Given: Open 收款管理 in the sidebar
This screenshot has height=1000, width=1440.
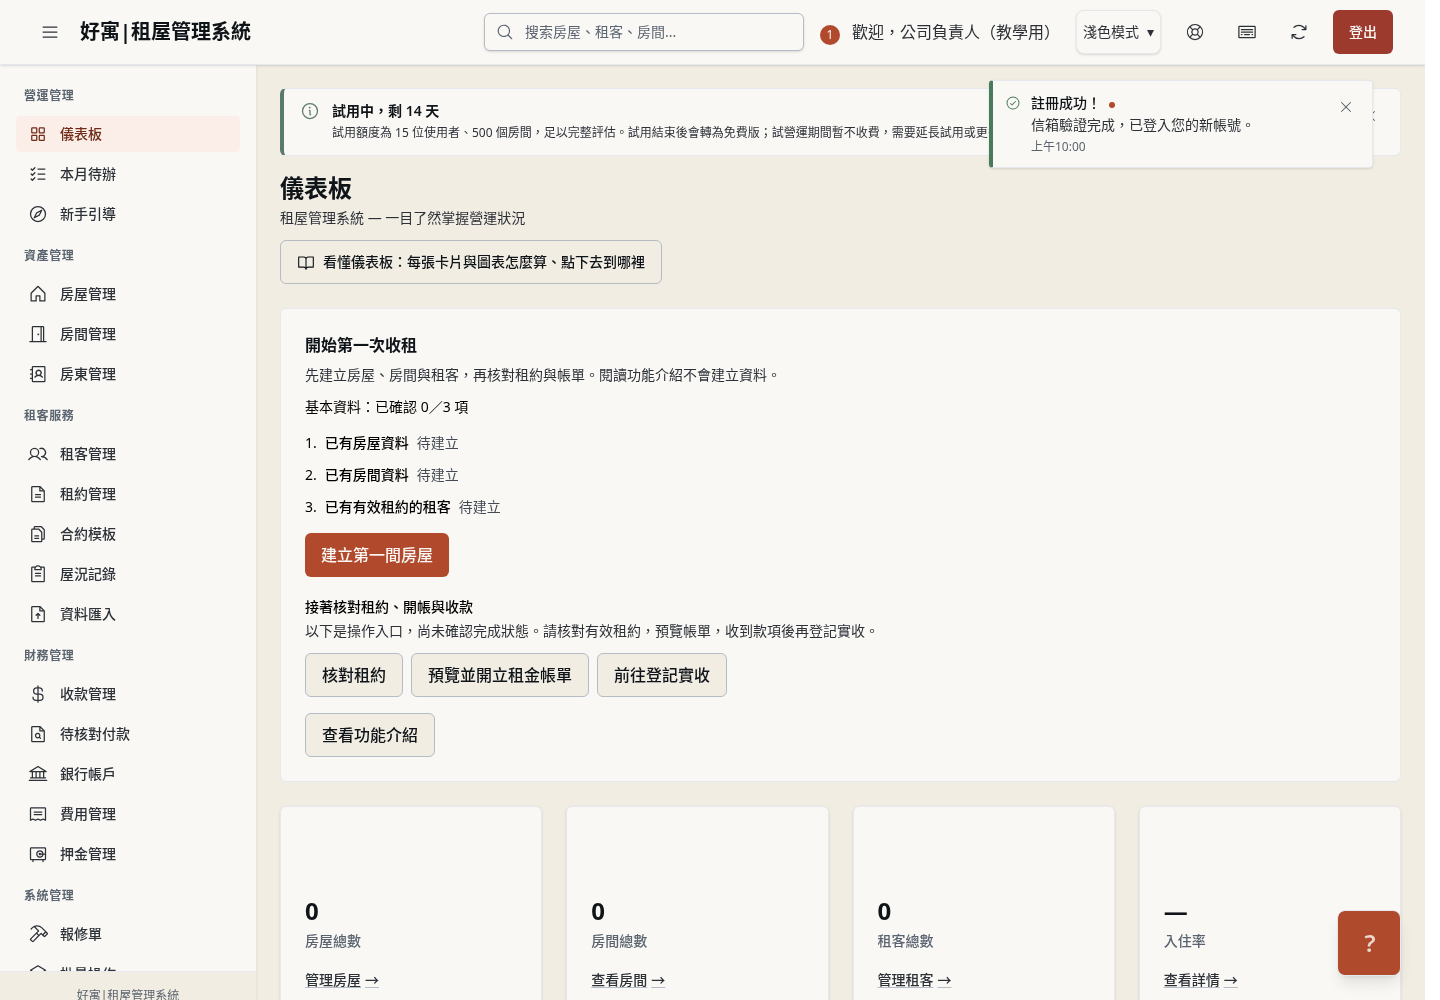Looking at the screenshot, I should 128,694.
